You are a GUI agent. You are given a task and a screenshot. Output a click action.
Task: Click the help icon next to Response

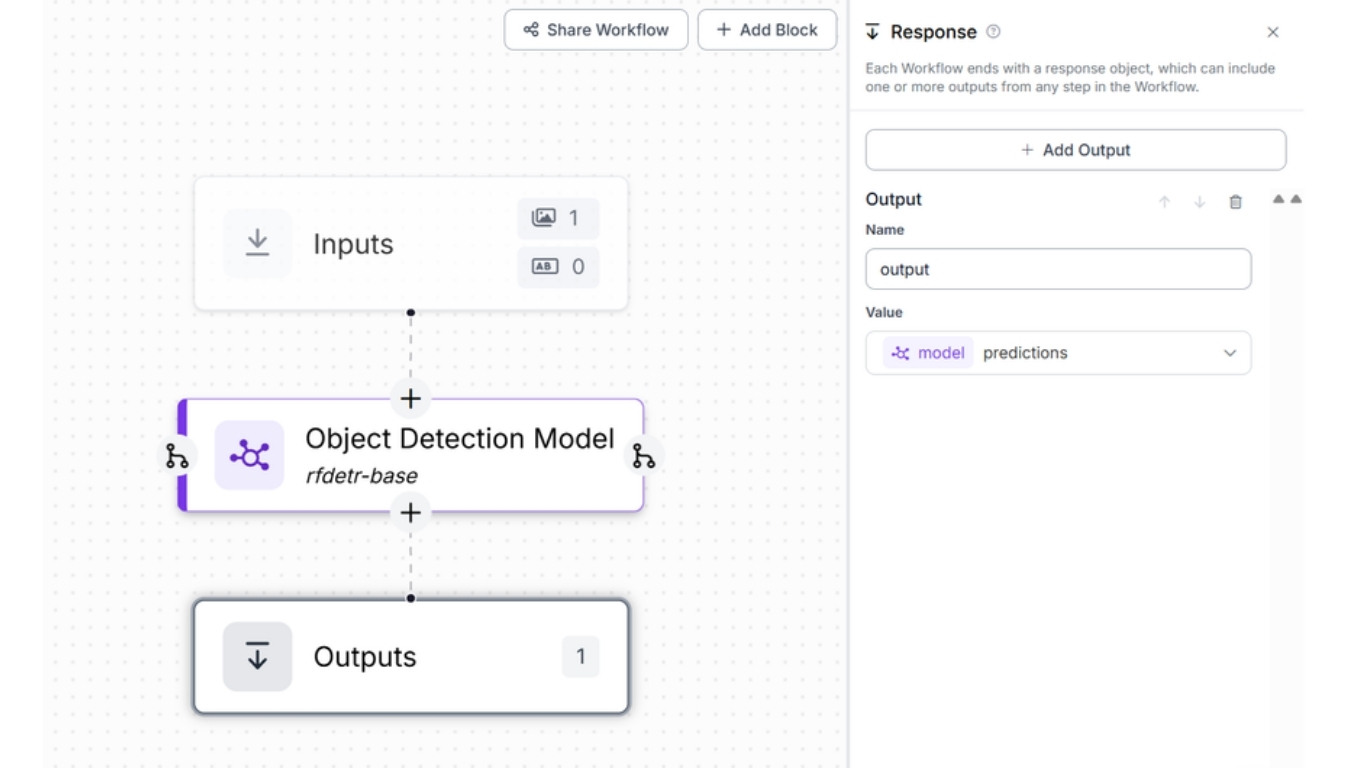[x=993, y=32]
